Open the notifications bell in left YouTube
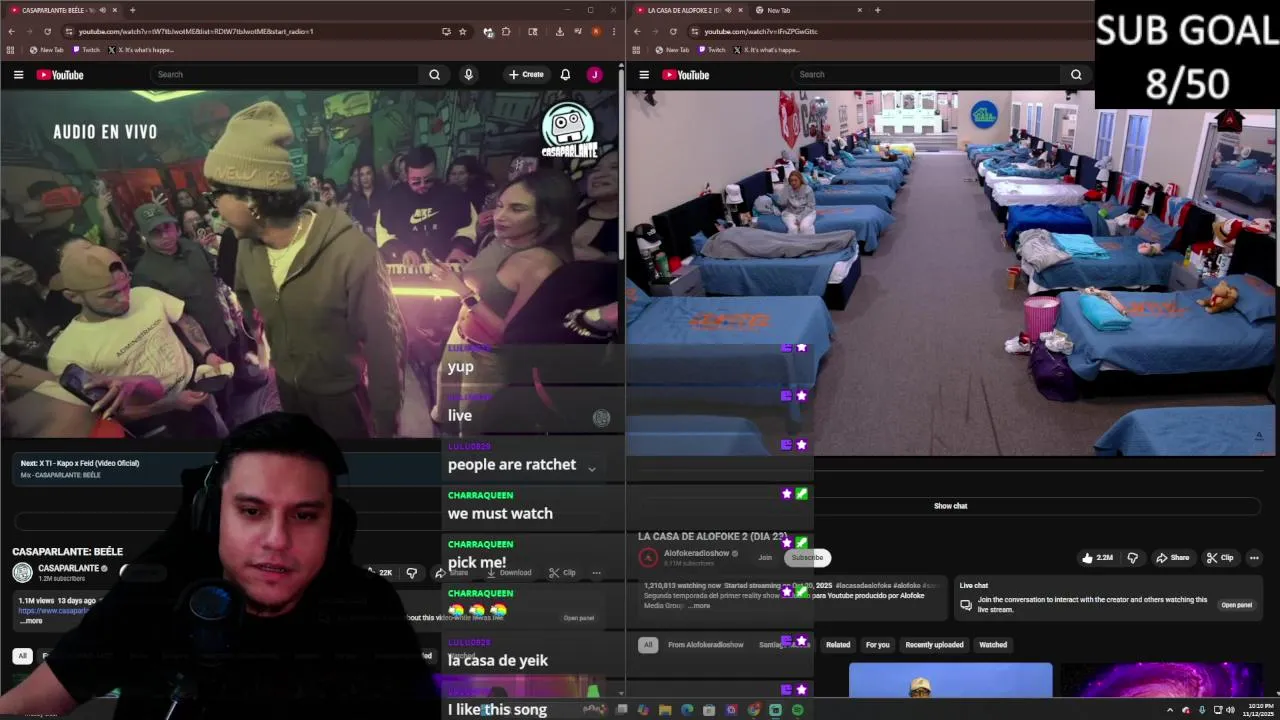This screenshot has width=1280, height=720. tap(565, 75)
